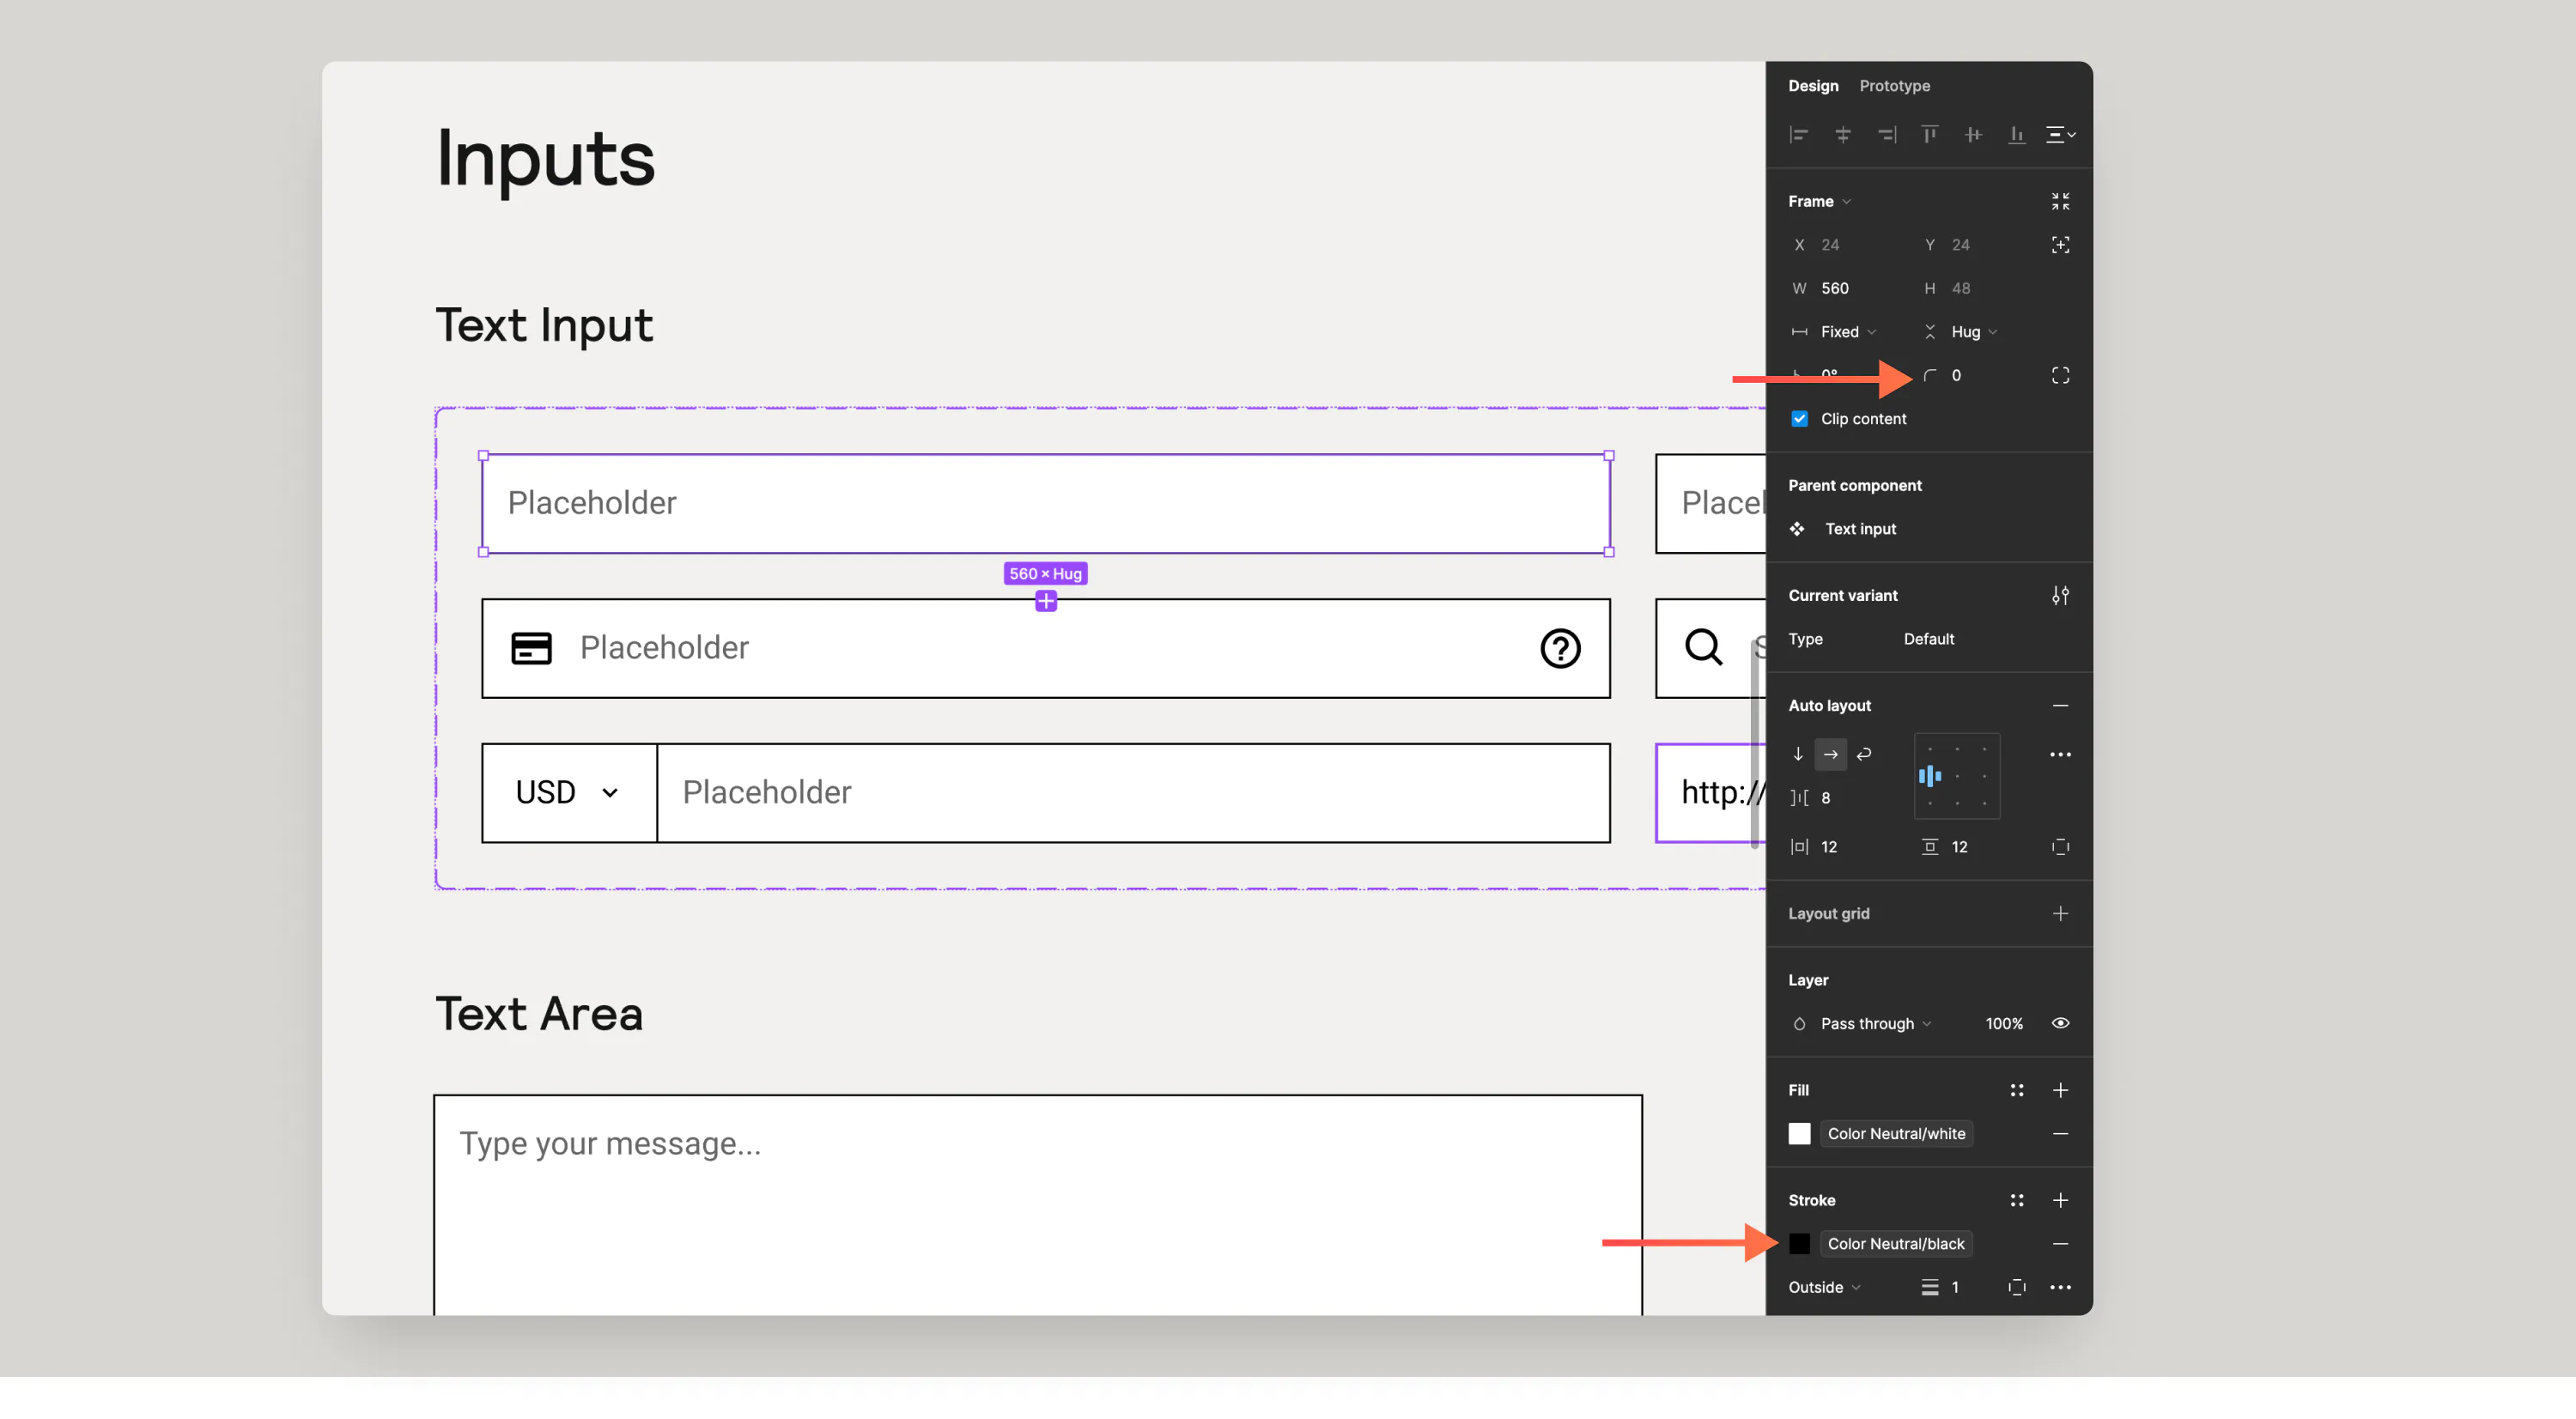Open Stroke style library icon

pos(2016,1200)
